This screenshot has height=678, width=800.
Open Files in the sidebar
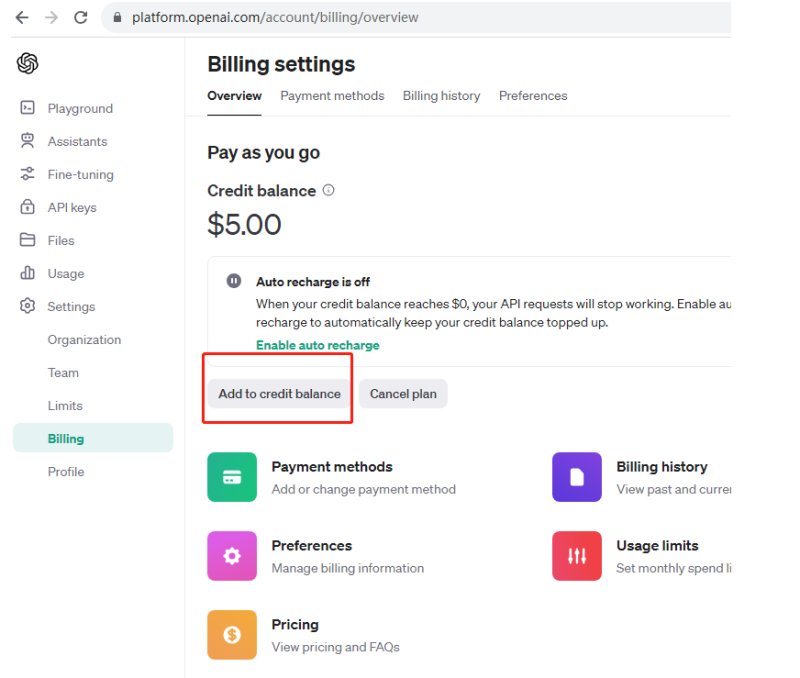coord(61,240)
